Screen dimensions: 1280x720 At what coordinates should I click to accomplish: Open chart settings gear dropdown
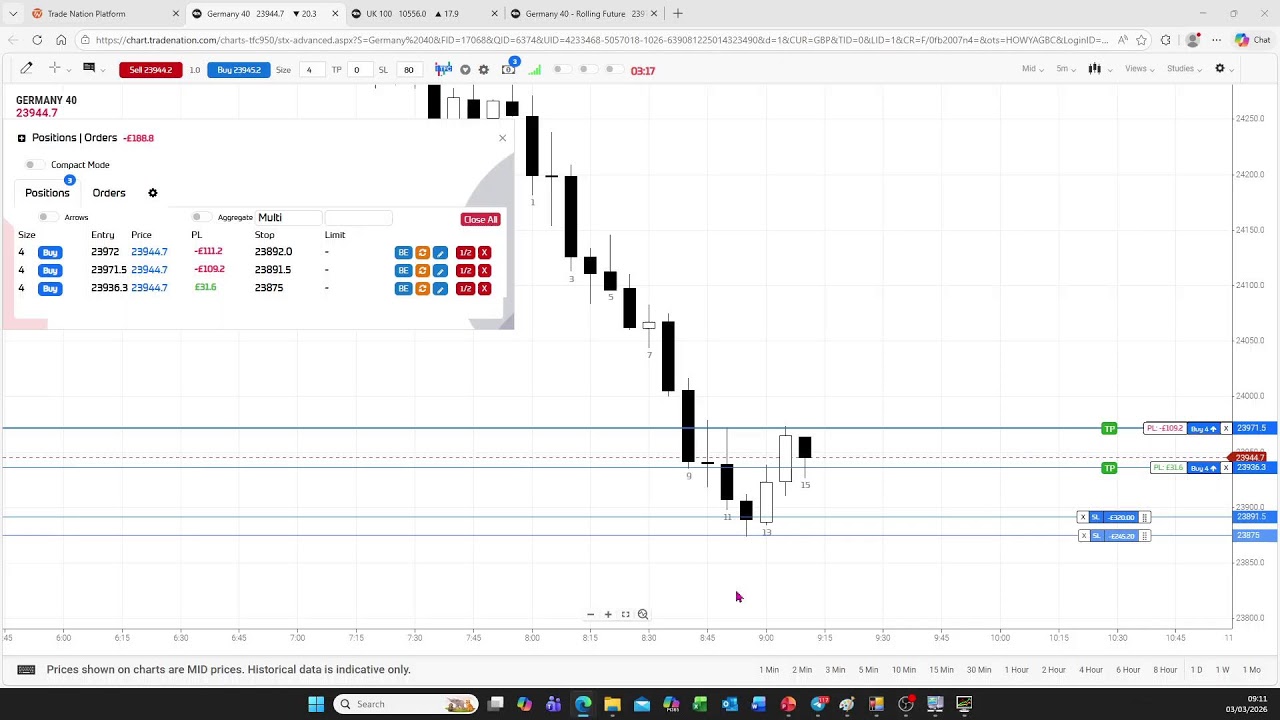(x=1224, y=69)
